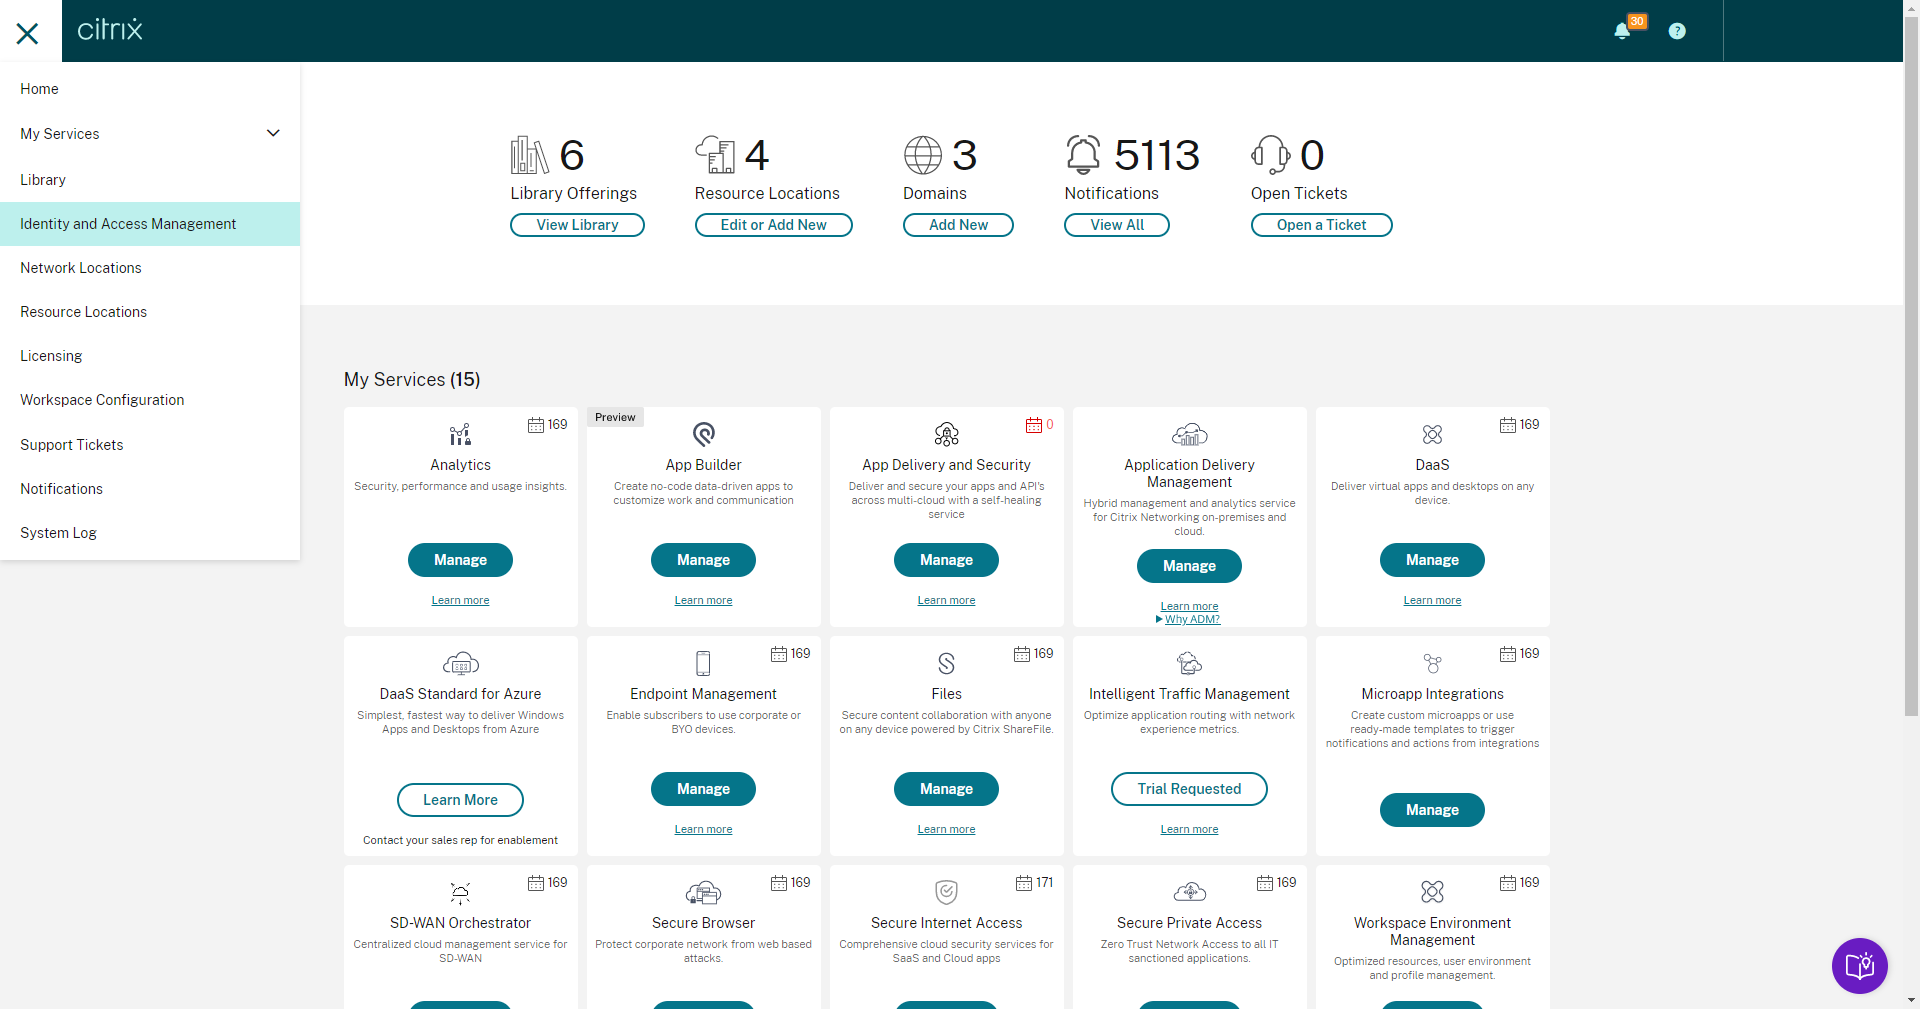
Task: Manage the Endpoint Management service
Action: (703, 789)
